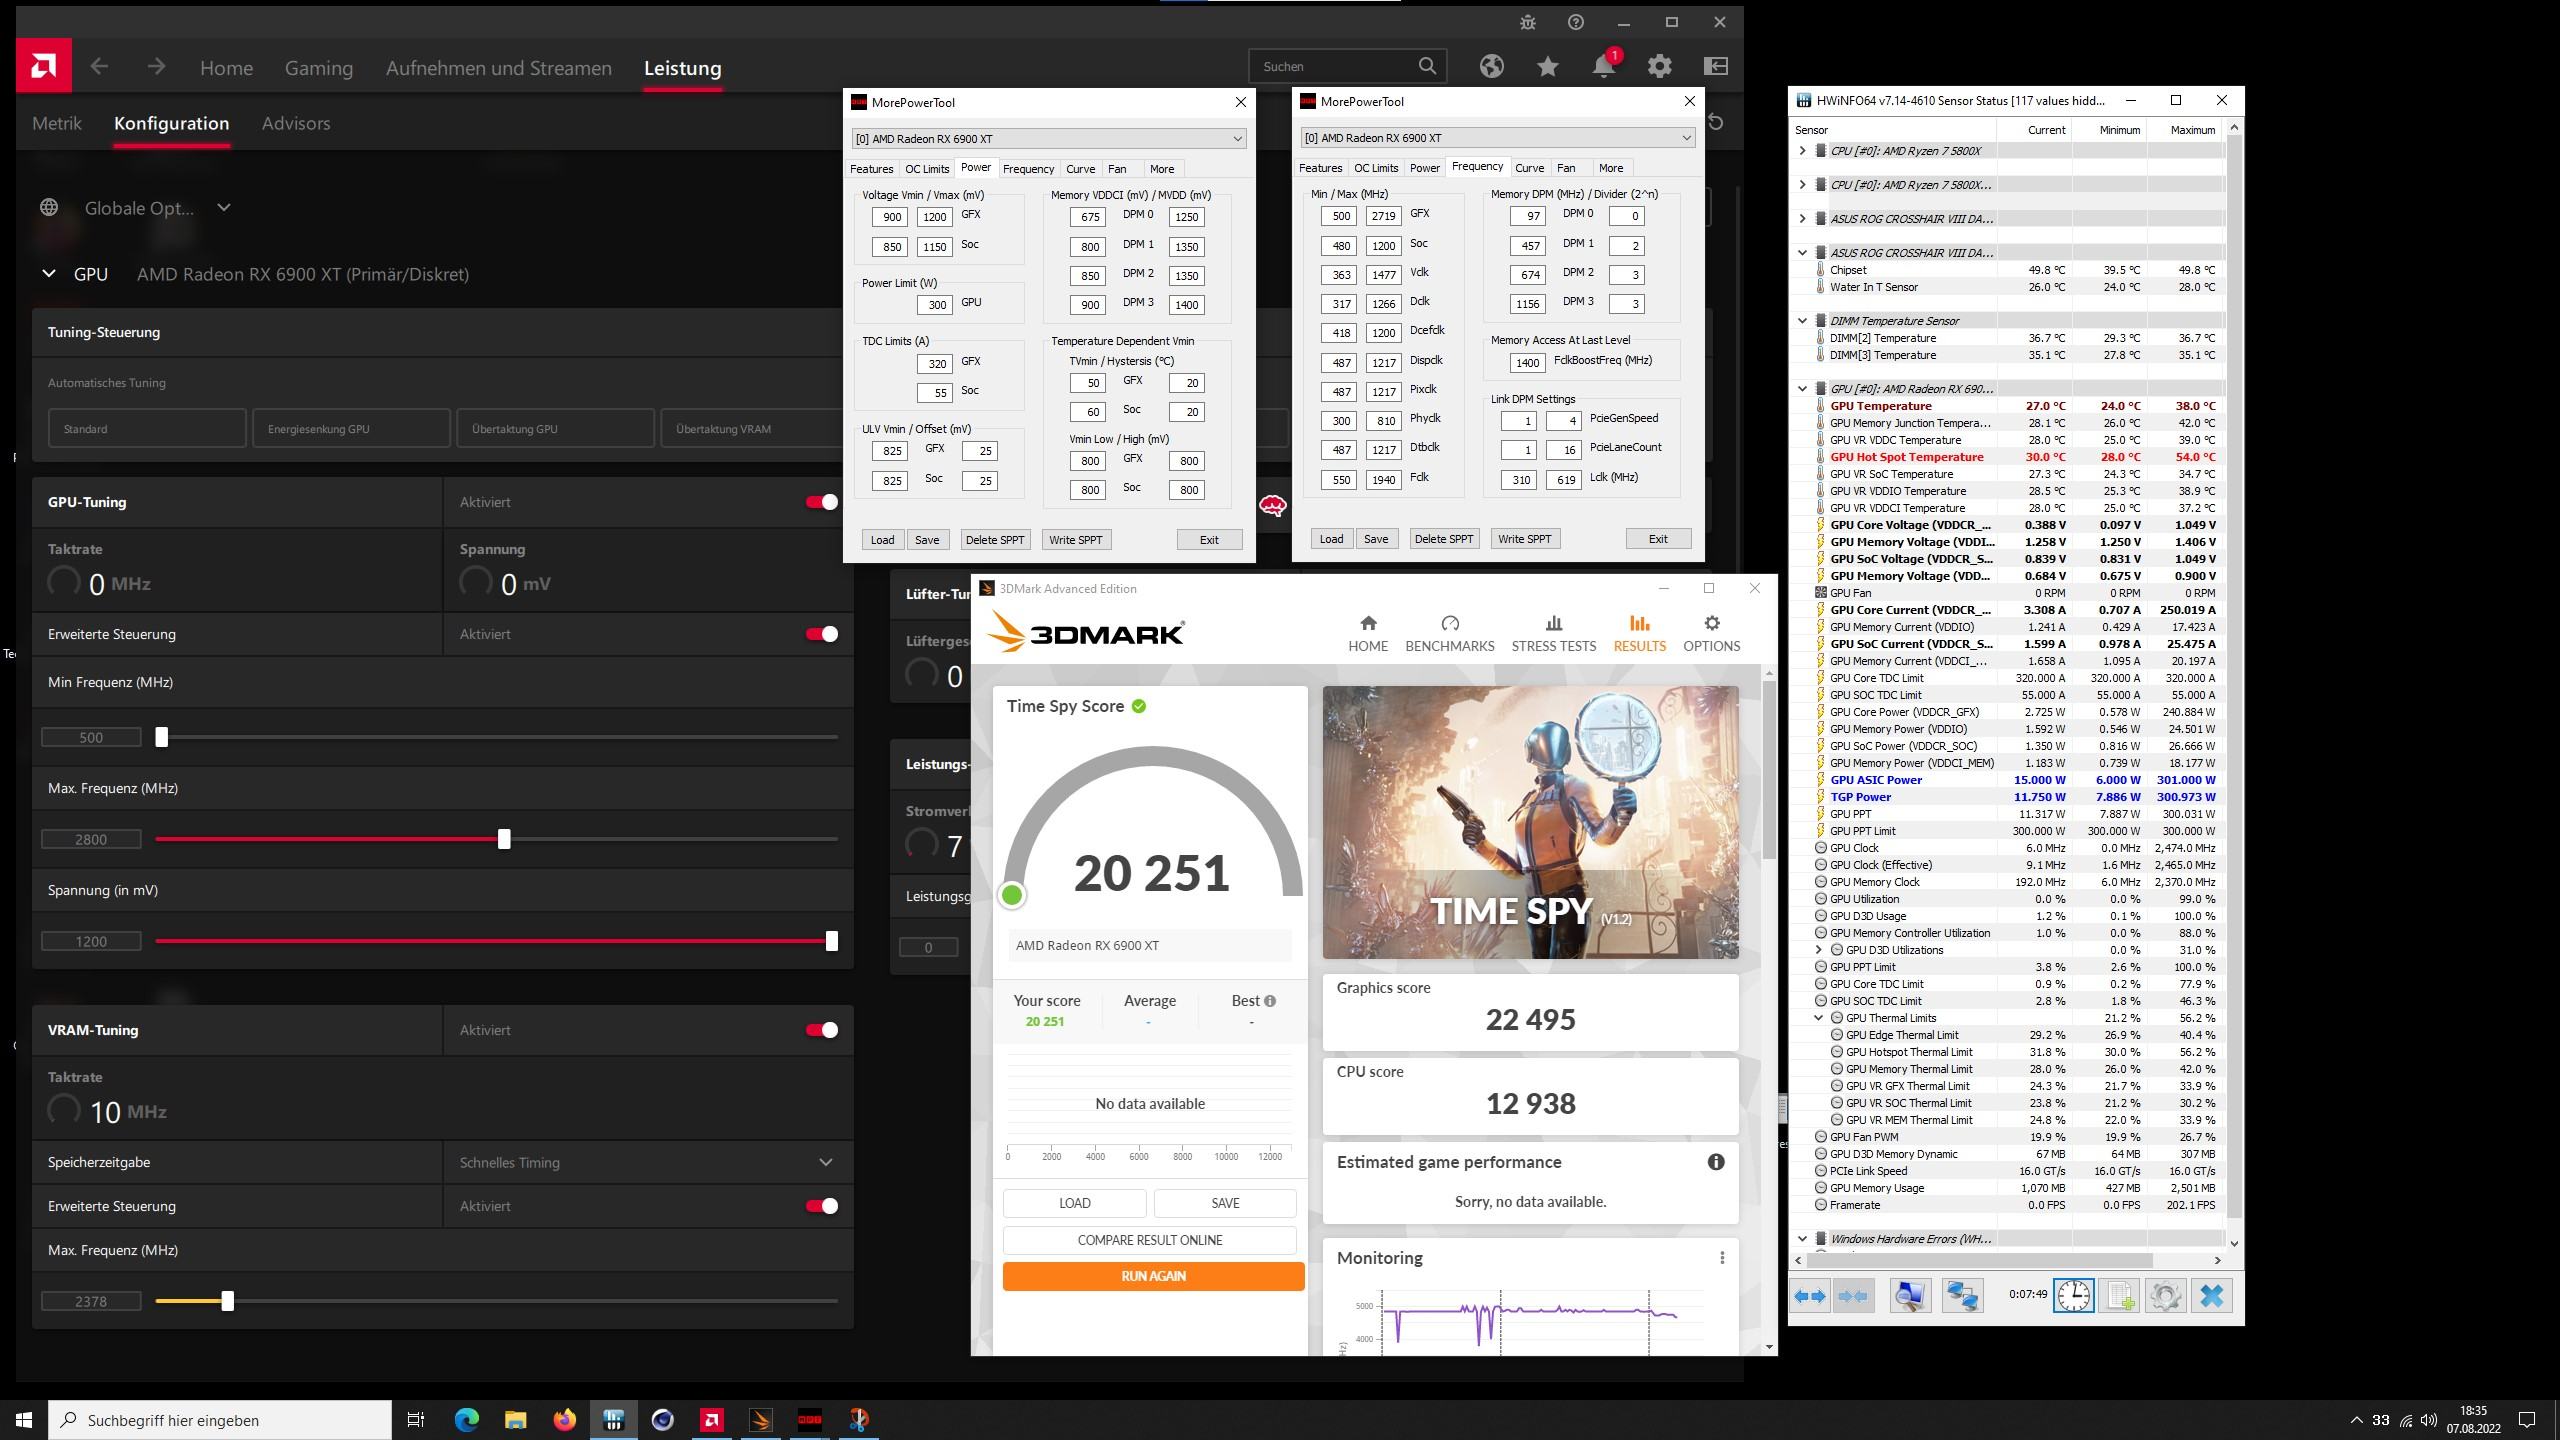Click COMPARE RESULT ONLINE button
2560x1440 pixels.
point(1150,1240)
